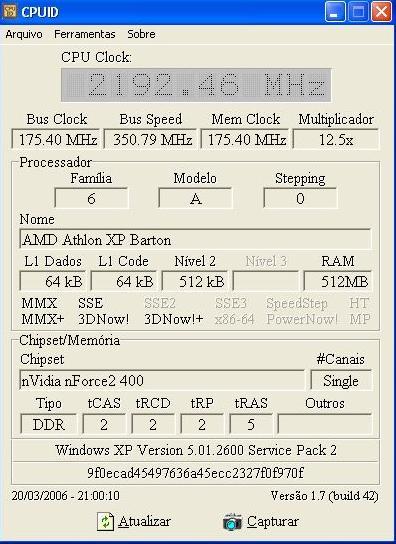
Task: Click the L1 Code 64 kB field
Action: 124,281
